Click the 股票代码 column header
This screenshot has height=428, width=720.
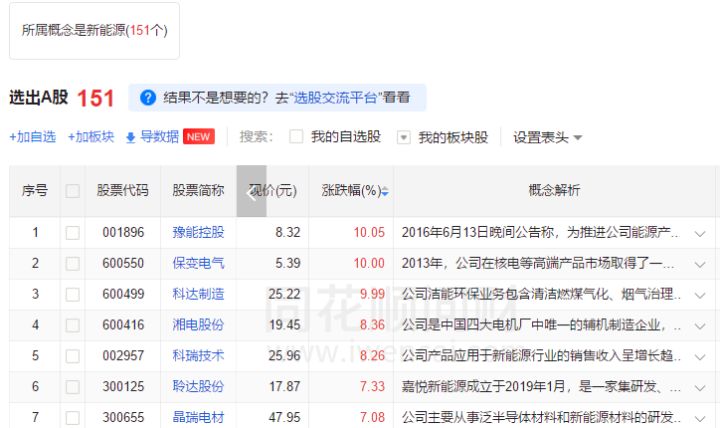point(123,190)
